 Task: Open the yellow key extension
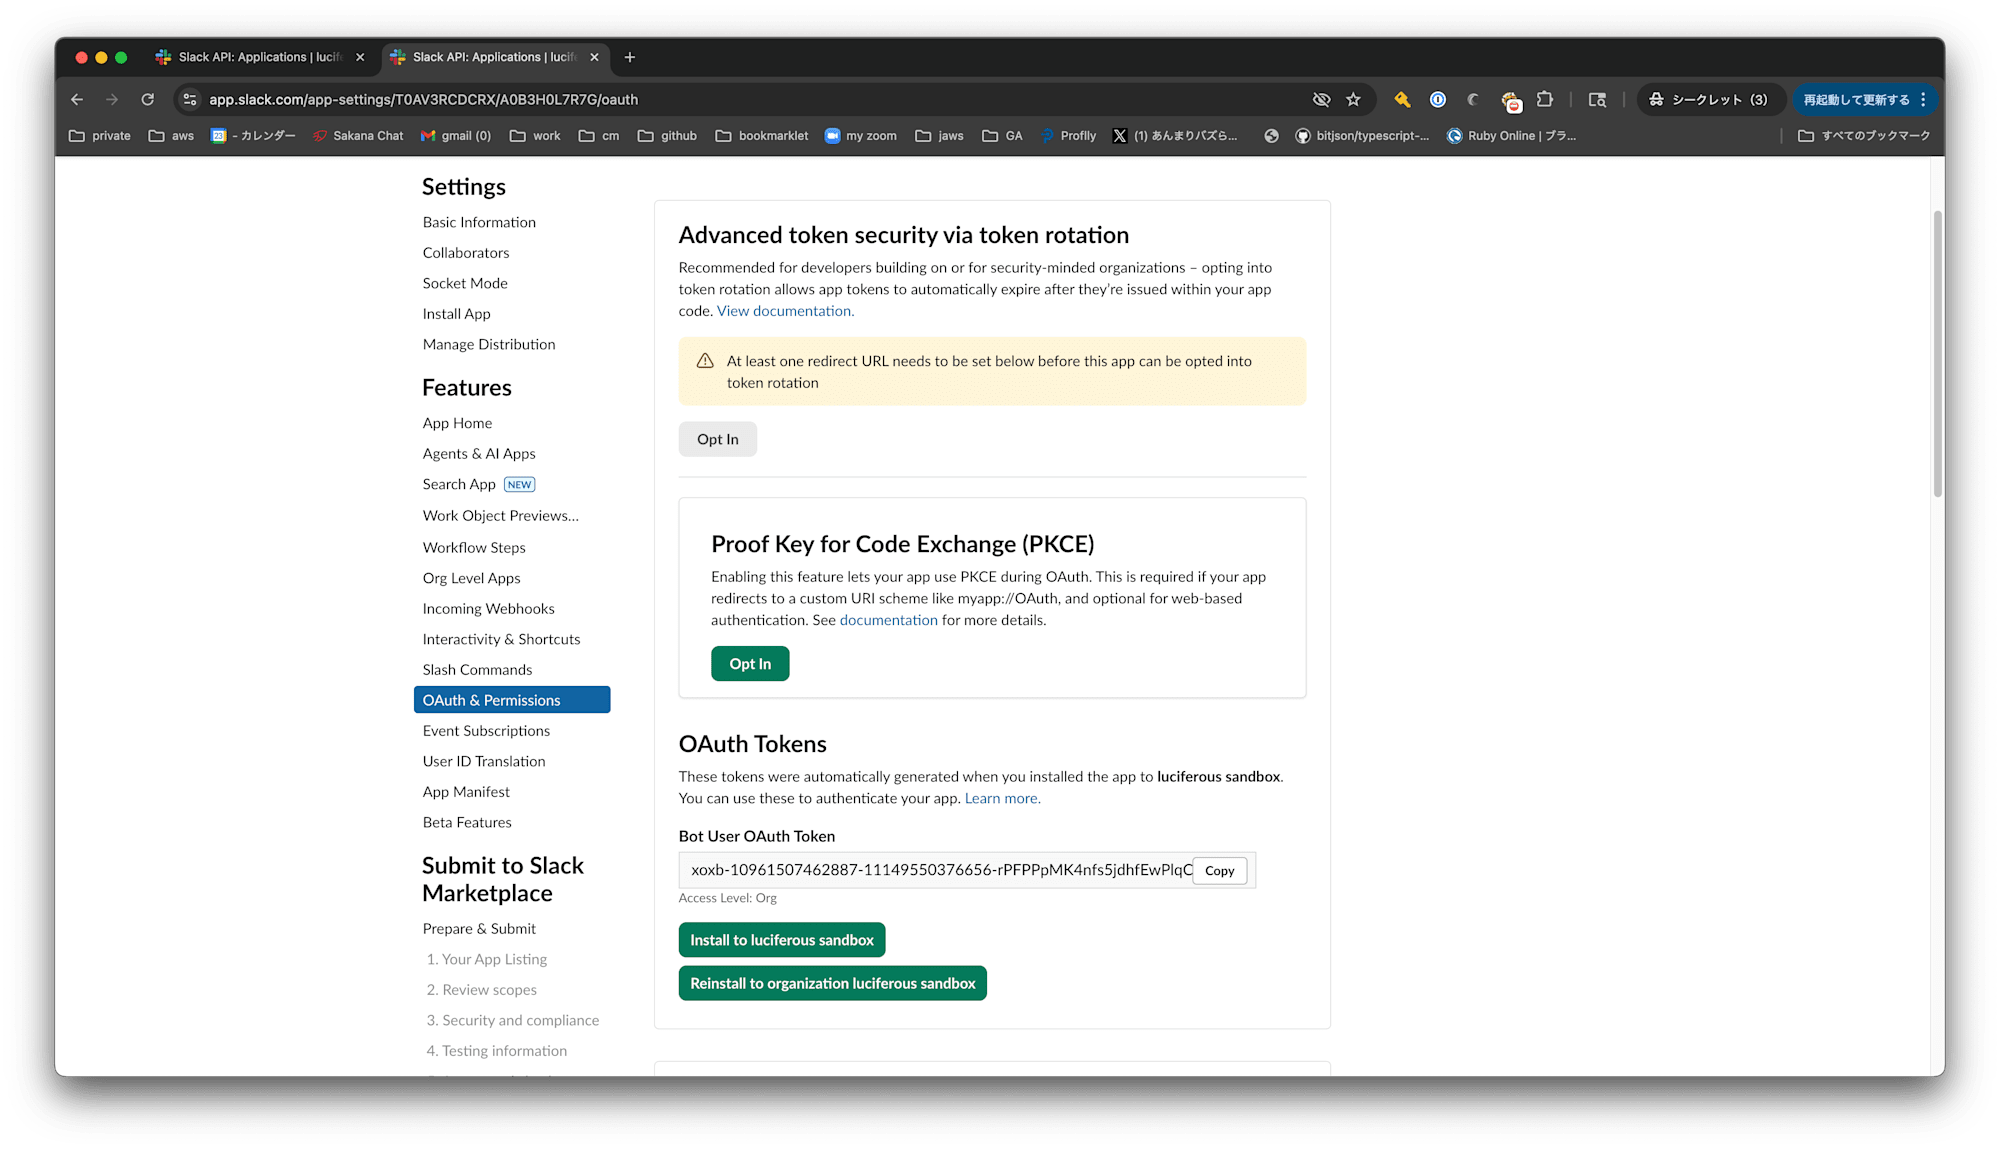pyautogui.click(x=1402, y=99)
